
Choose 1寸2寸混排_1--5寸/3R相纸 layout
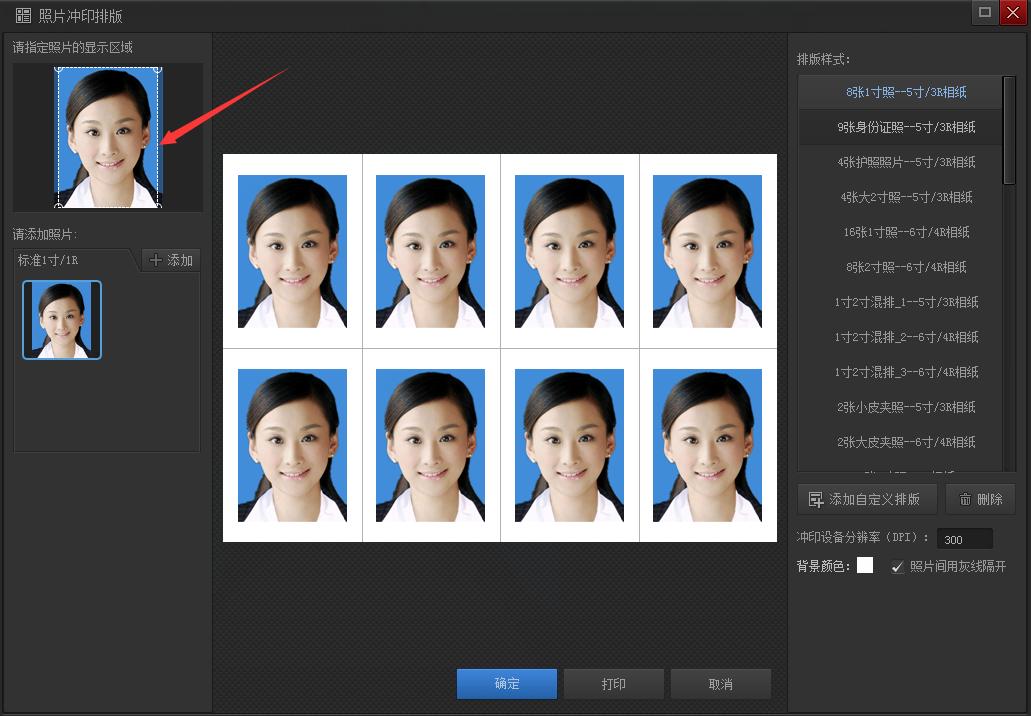pos(906,302)
